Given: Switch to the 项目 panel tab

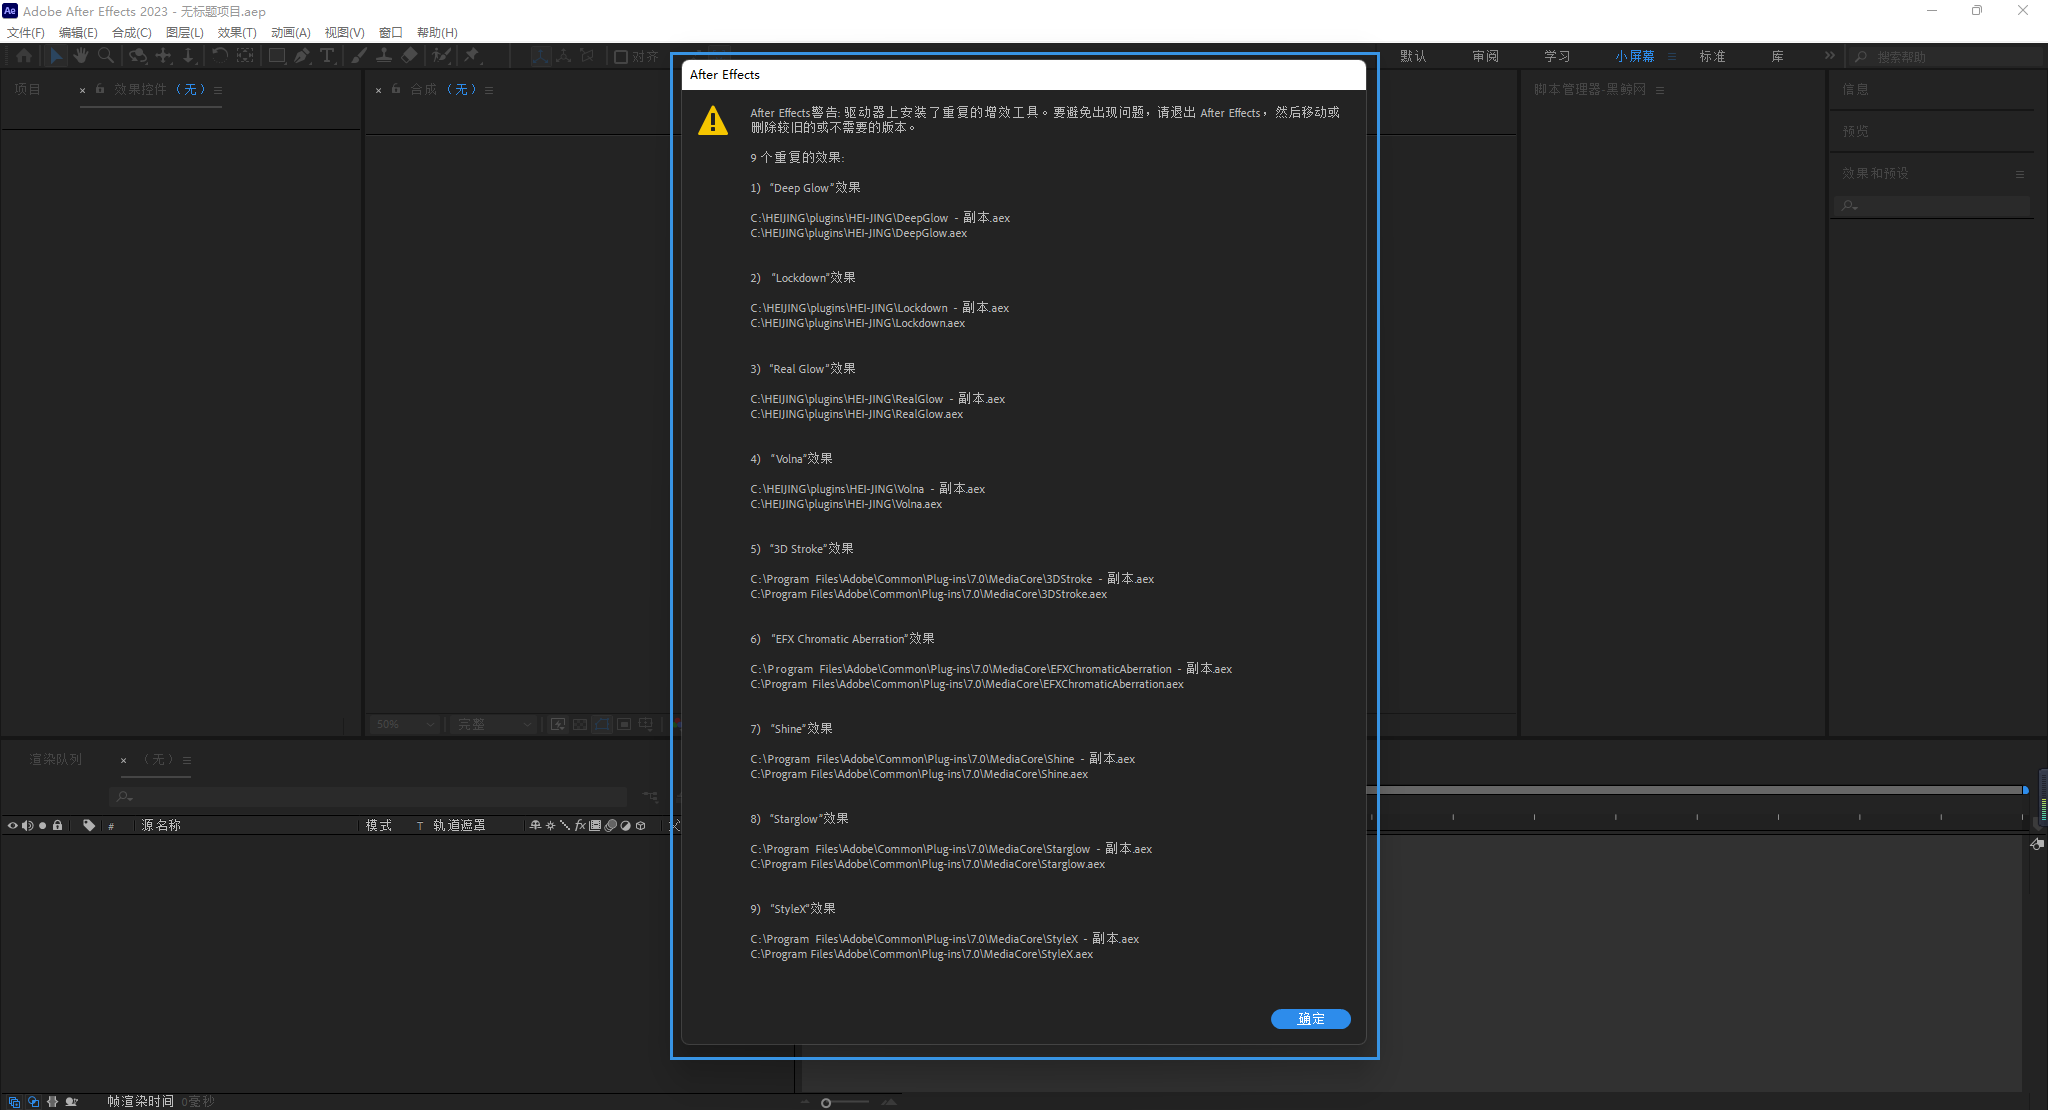Looking at the screenshot, I should pos(27,89).
